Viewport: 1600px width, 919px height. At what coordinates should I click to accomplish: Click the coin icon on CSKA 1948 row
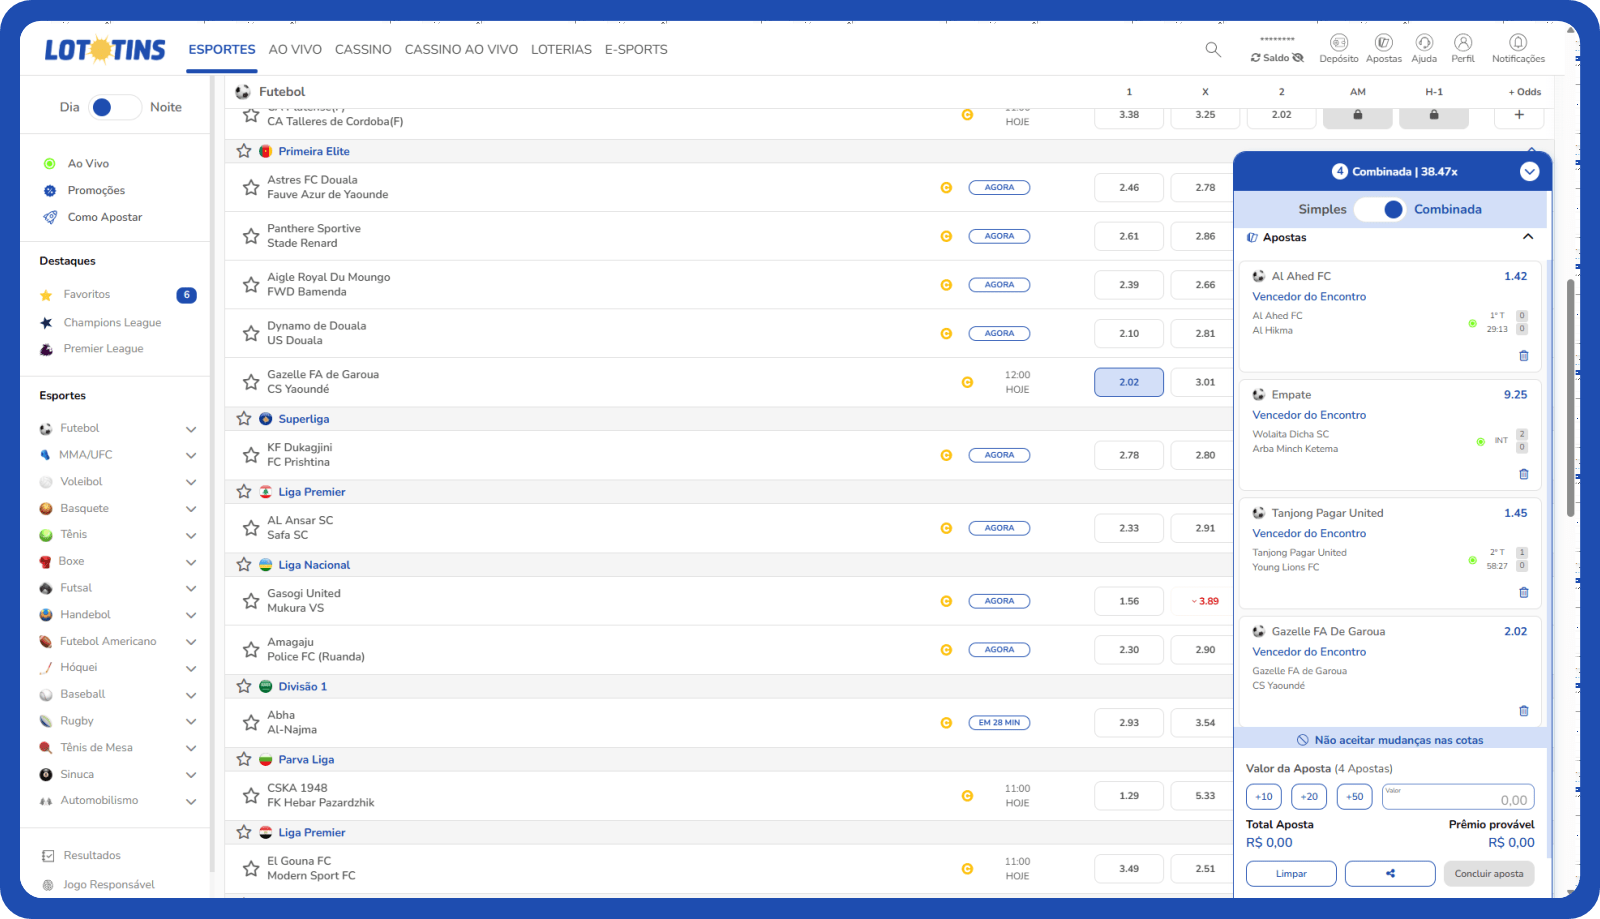point(967,796)
